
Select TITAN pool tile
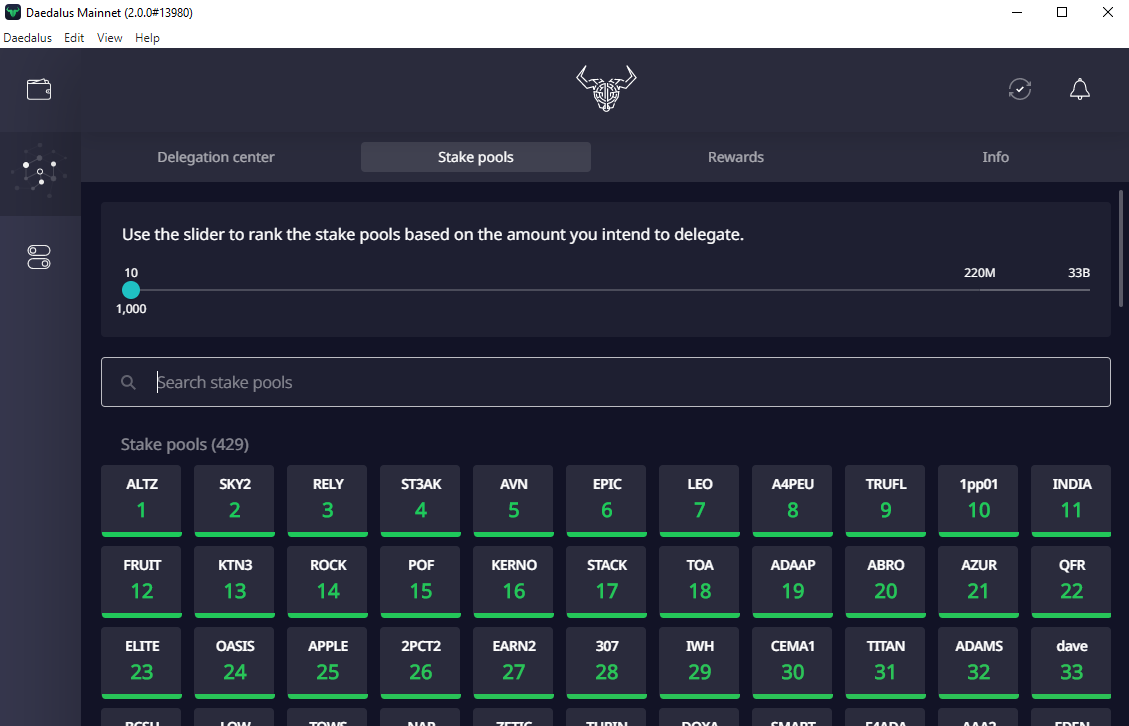pos(886,663)
